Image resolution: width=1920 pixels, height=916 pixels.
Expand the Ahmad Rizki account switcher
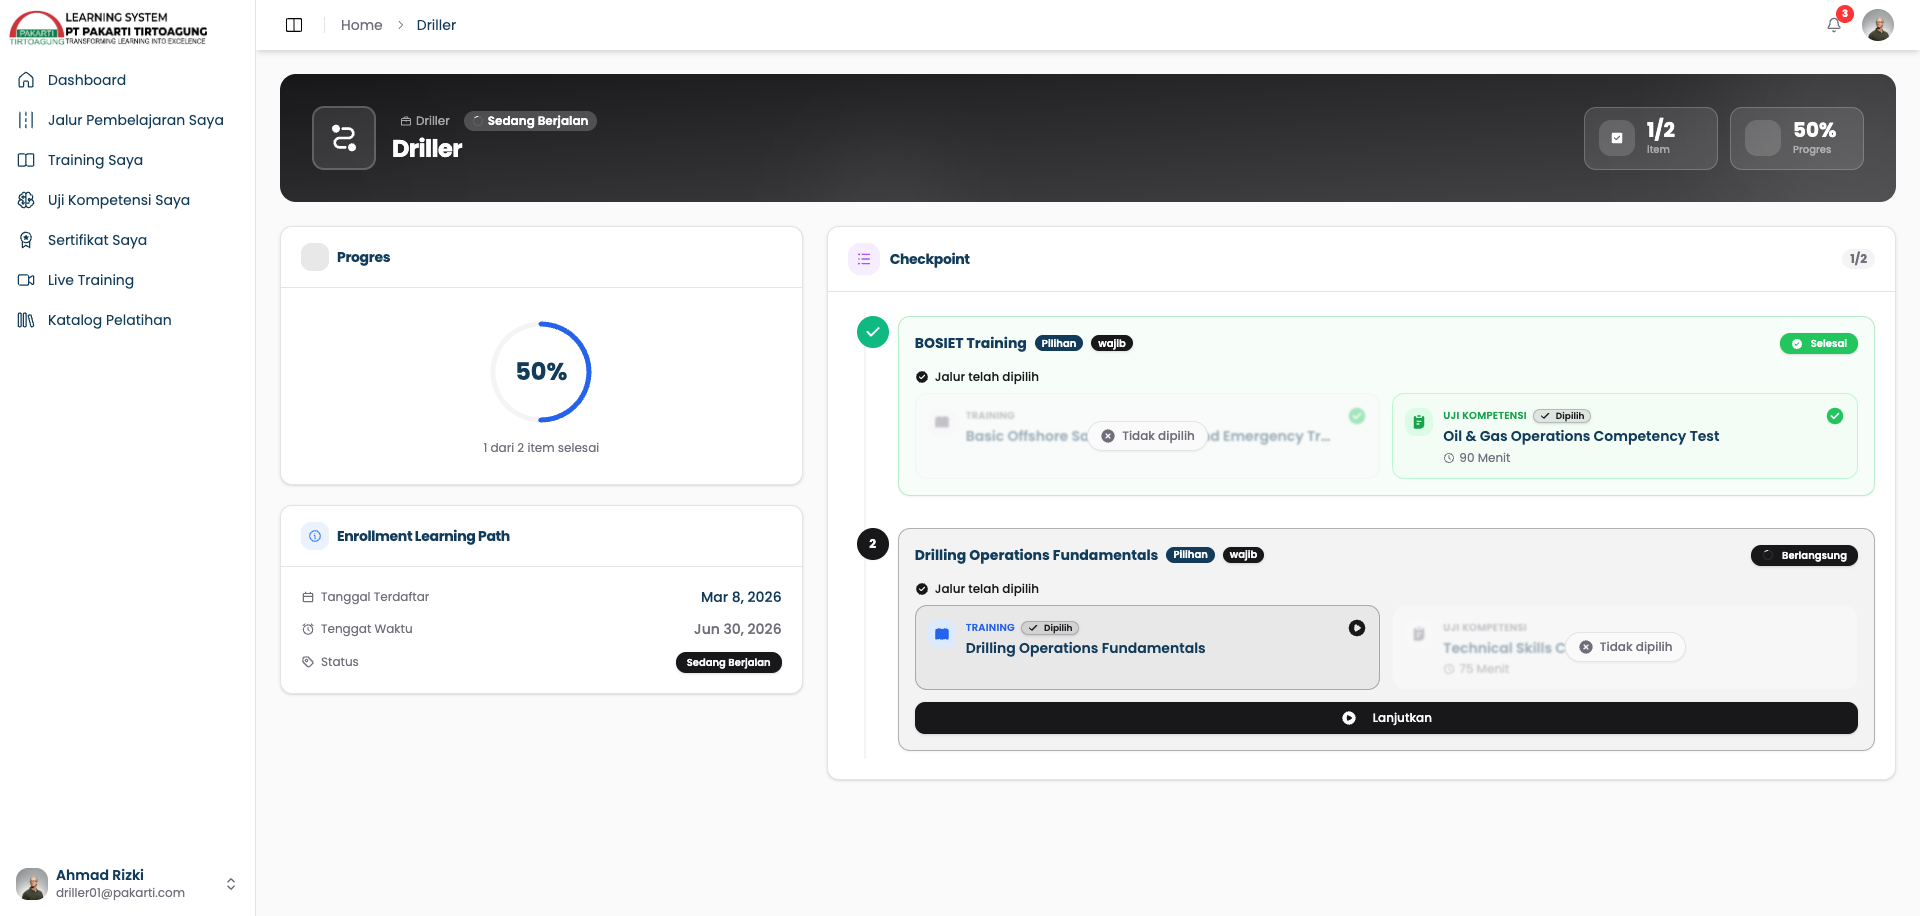click(x=231, y=884)
